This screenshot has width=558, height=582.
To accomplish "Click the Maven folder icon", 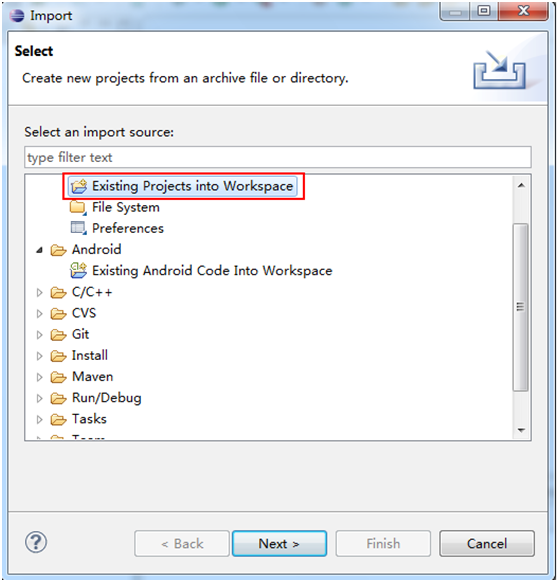I will coord(58,377).
